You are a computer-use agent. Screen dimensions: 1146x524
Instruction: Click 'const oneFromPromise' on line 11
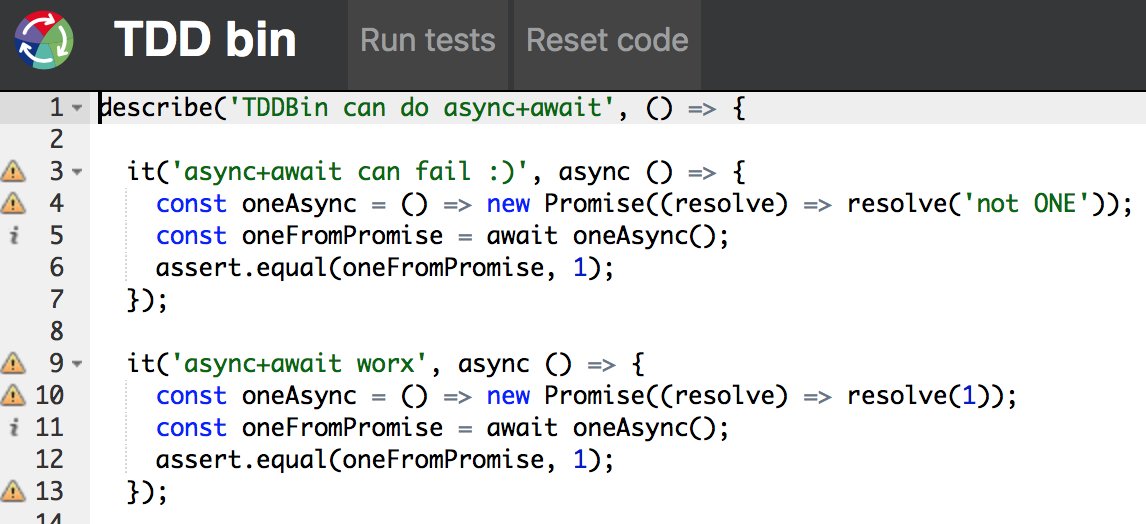(299, 426)
